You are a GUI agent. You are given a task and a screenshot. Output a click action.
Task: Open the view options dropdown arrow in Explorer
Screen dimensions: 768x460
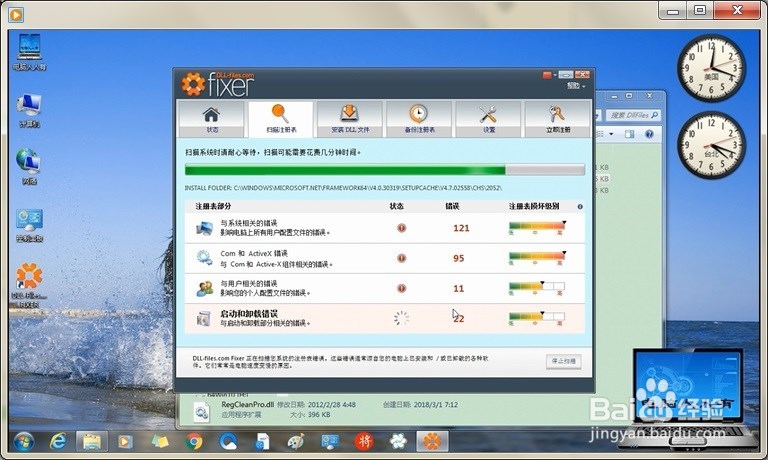[x=611, y=134]
